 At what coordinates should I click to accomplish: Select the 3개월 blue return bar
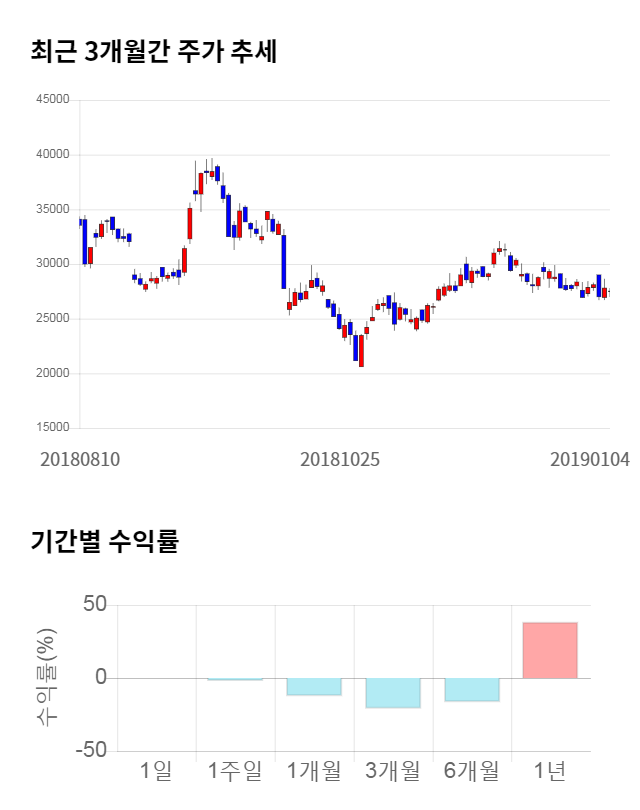pyautogui.click(x=393, y=693)
